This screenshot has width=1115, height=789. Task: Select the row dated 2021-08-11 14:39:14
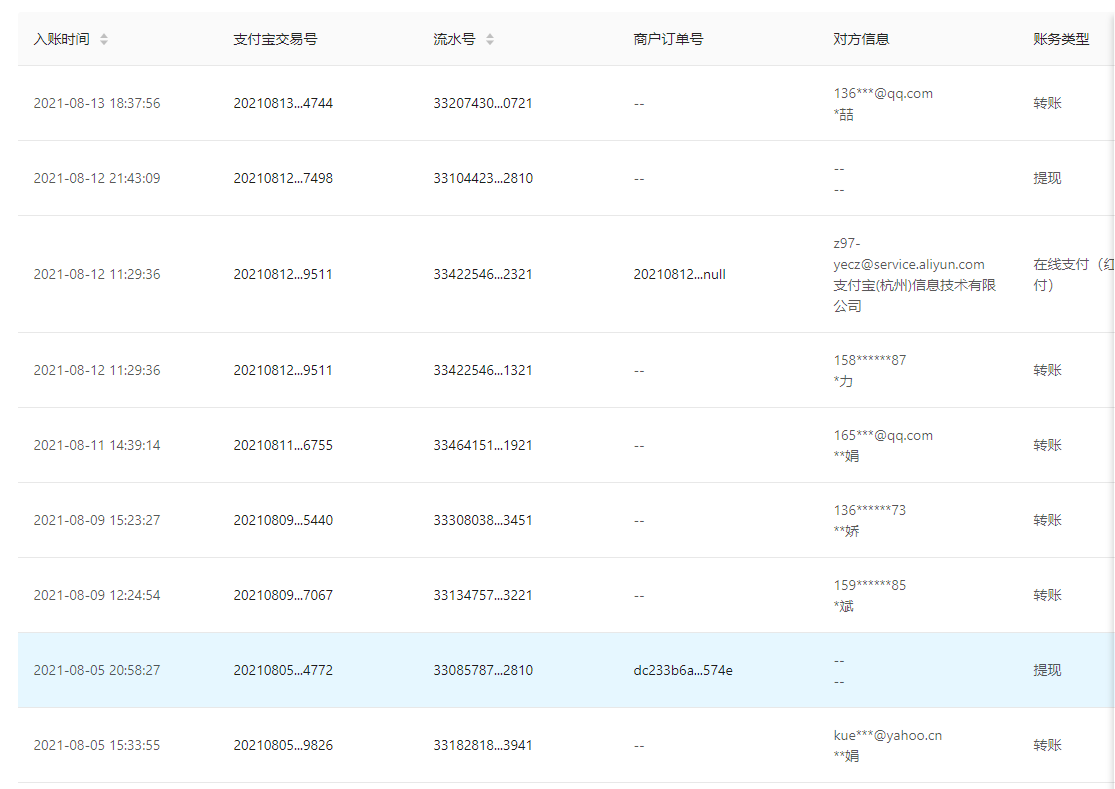(x=97, y=445)
